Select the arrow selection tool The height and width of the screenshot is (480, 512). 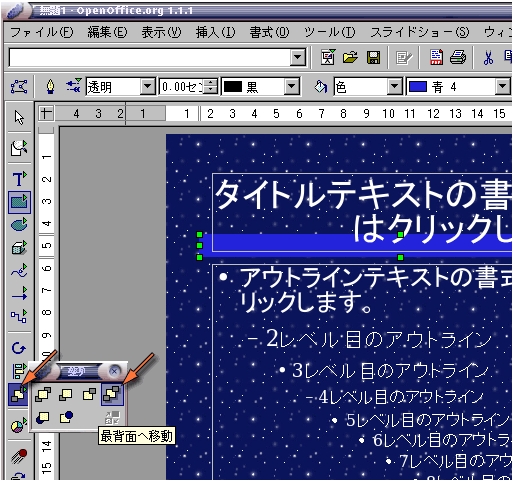[19, 117]
